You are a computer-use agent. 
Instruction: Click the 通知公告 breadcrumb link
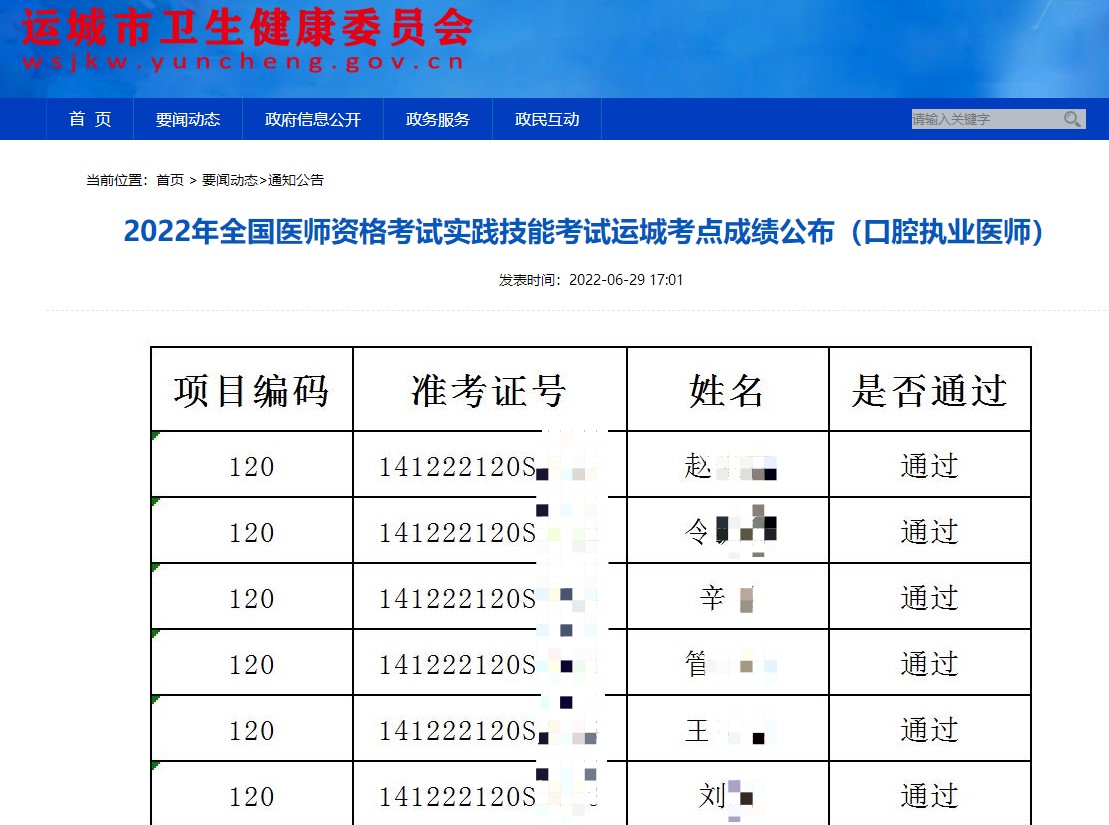[296, 180]
